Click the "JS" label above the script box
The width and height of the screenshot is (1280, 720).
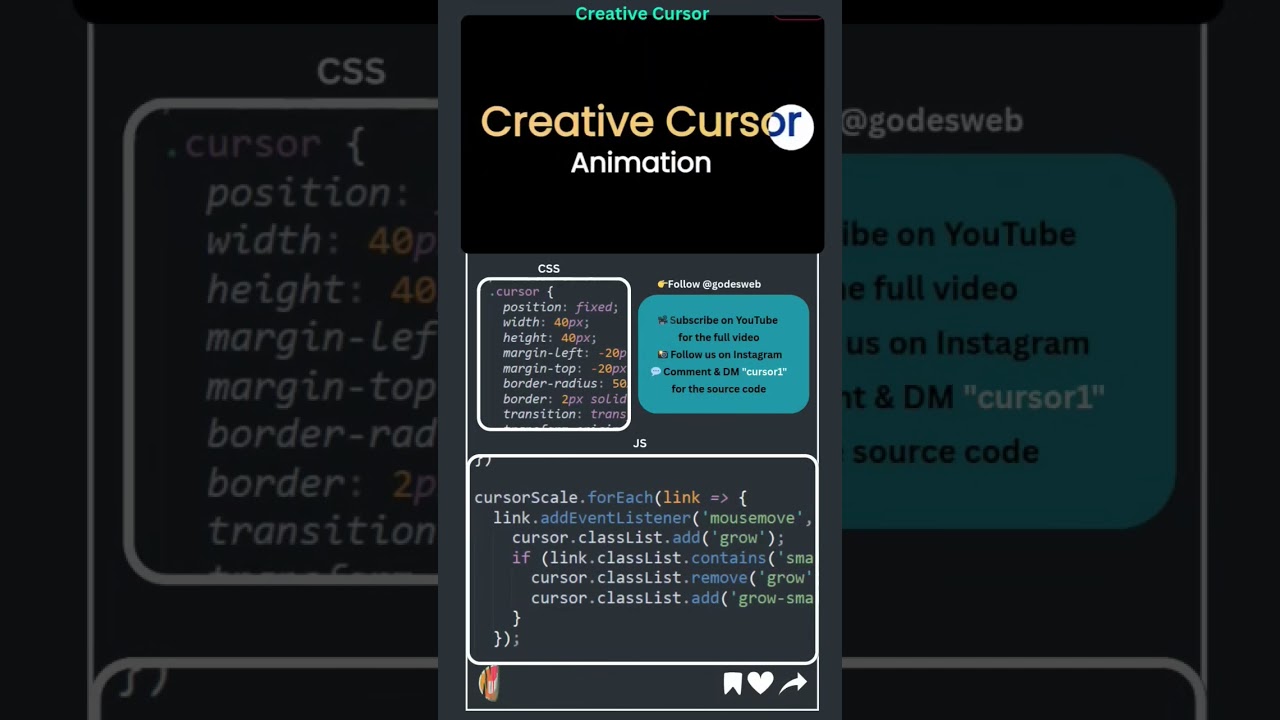[x=640, y=443]
